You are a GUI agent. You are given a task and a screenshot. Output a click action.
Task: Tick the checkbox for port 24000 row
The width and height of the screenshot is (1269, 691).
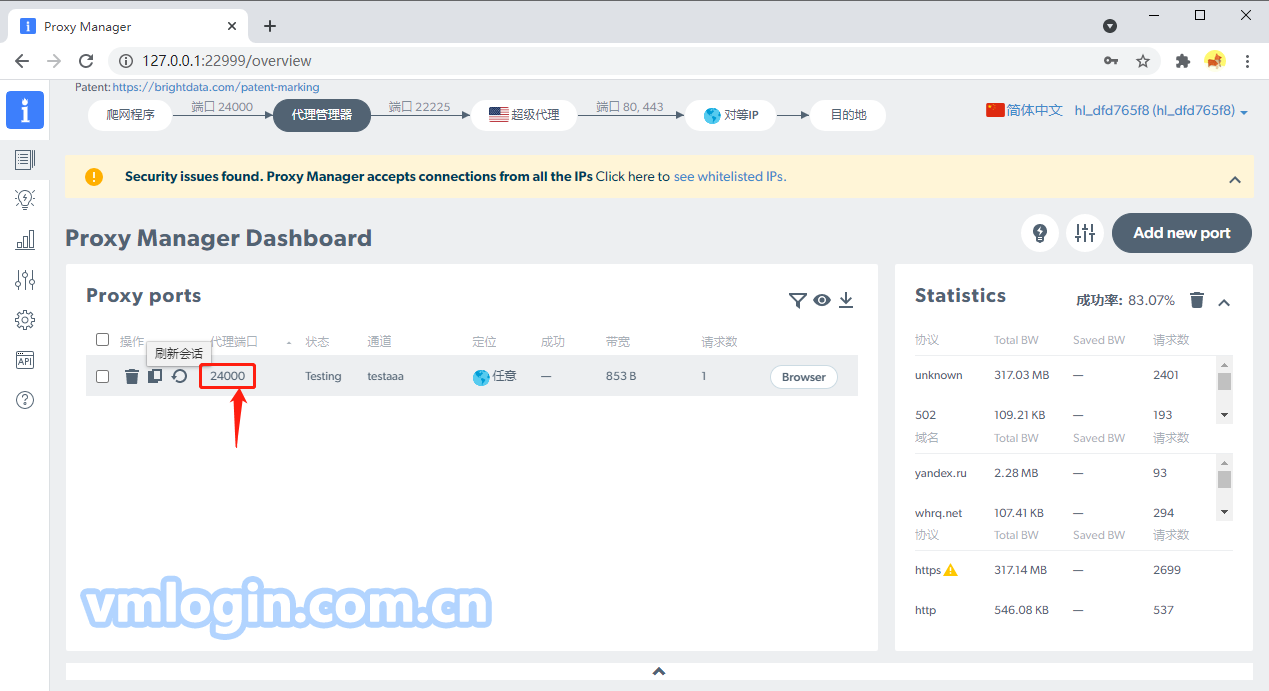102,377
